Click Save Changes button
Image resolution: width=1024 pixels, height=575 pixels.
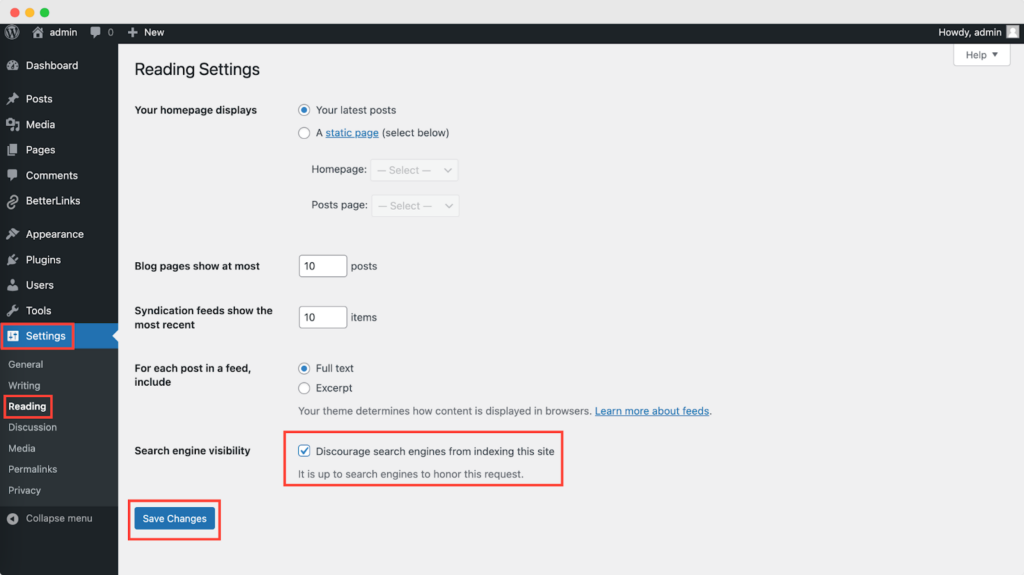coord(174,519)
